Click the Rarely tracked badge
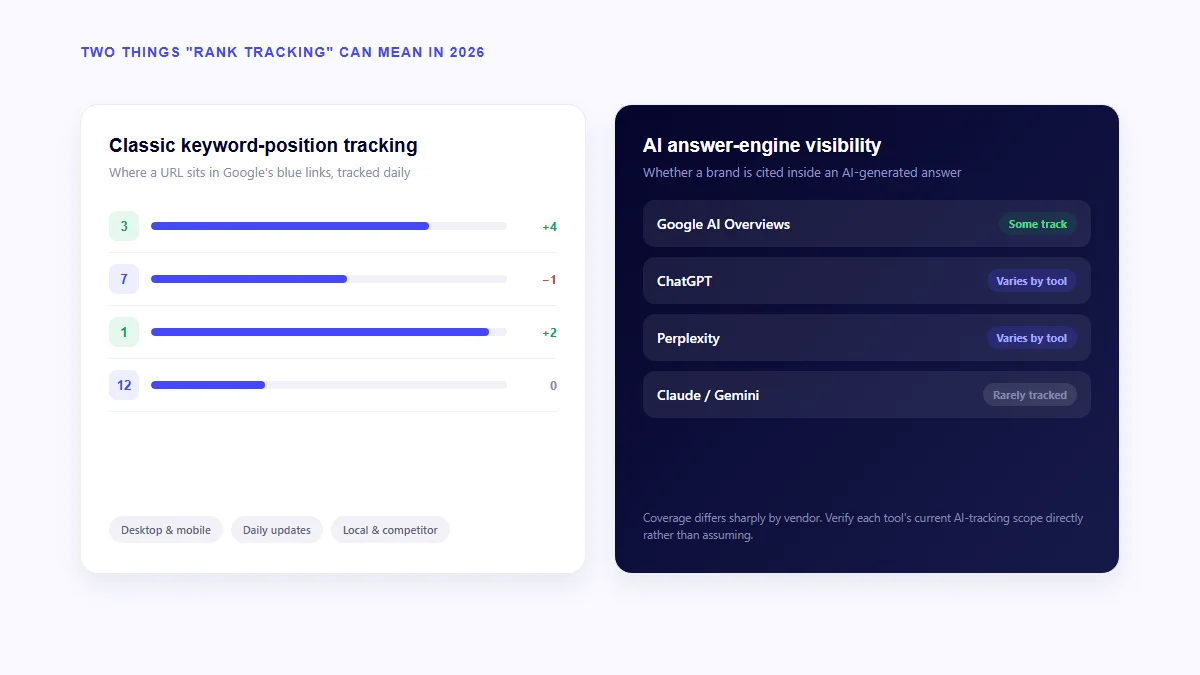 (1030, 395)
